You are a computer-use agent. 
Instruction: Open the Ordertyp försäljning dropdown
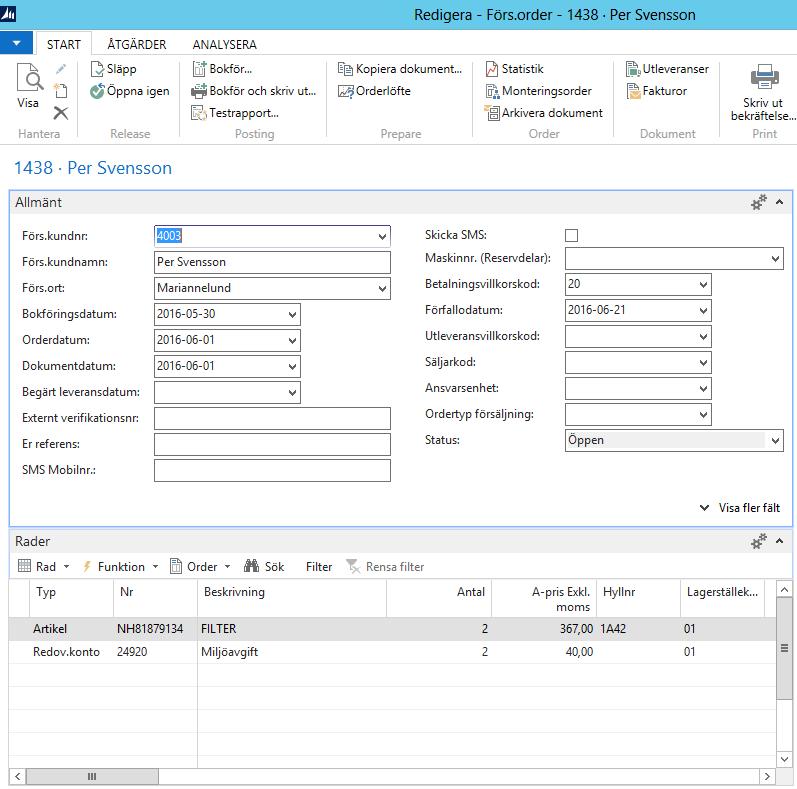[x=703, y=415]
